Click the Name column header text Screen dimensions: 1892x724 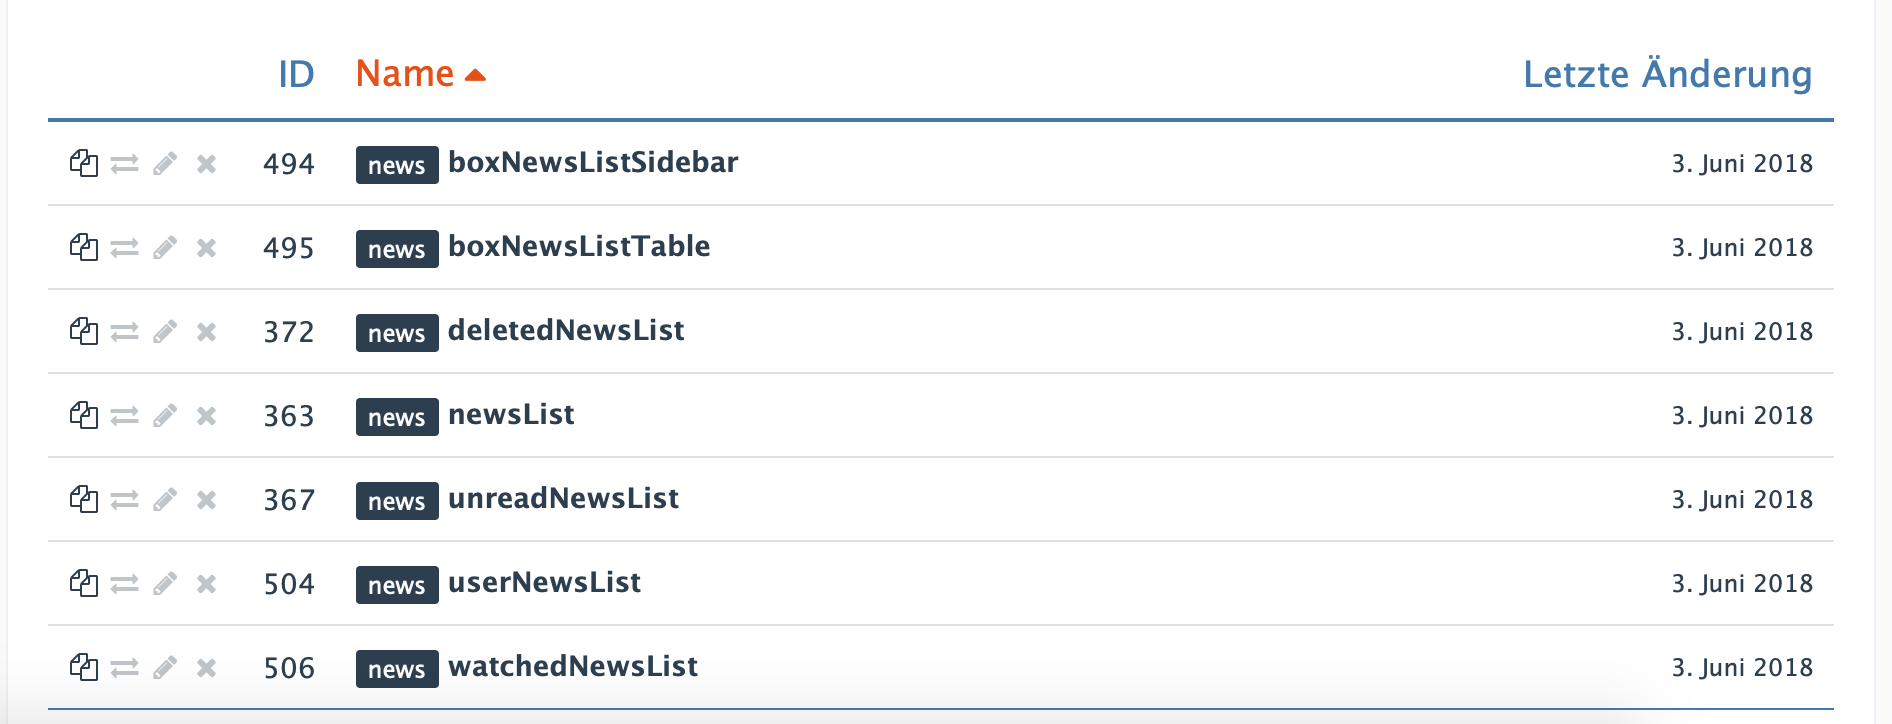(x=405, y=74)
